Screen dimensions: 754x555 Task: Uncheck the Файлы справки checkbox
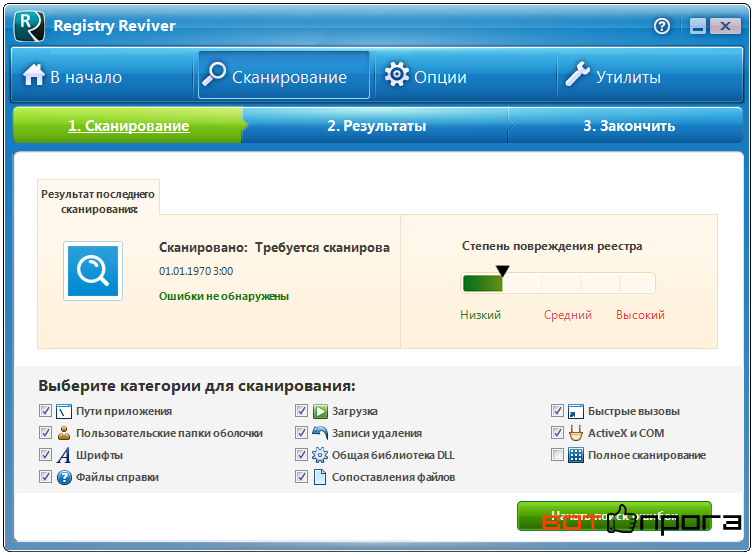[x=45, y=477]
